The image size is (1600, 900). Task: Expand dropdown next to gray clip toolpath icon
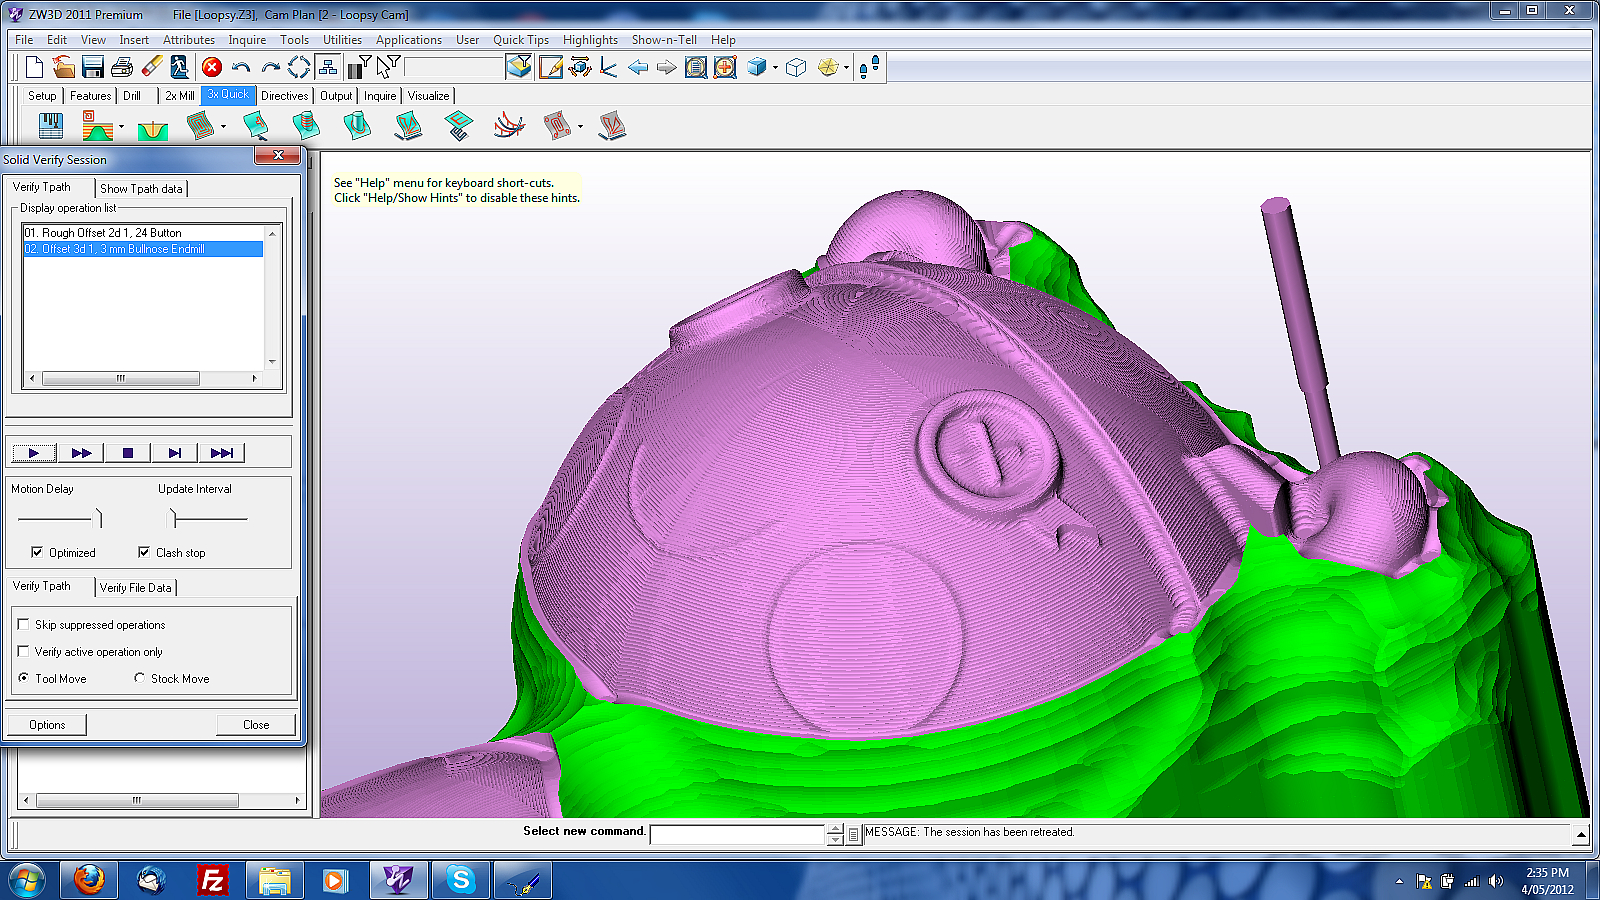pos(580,127)
